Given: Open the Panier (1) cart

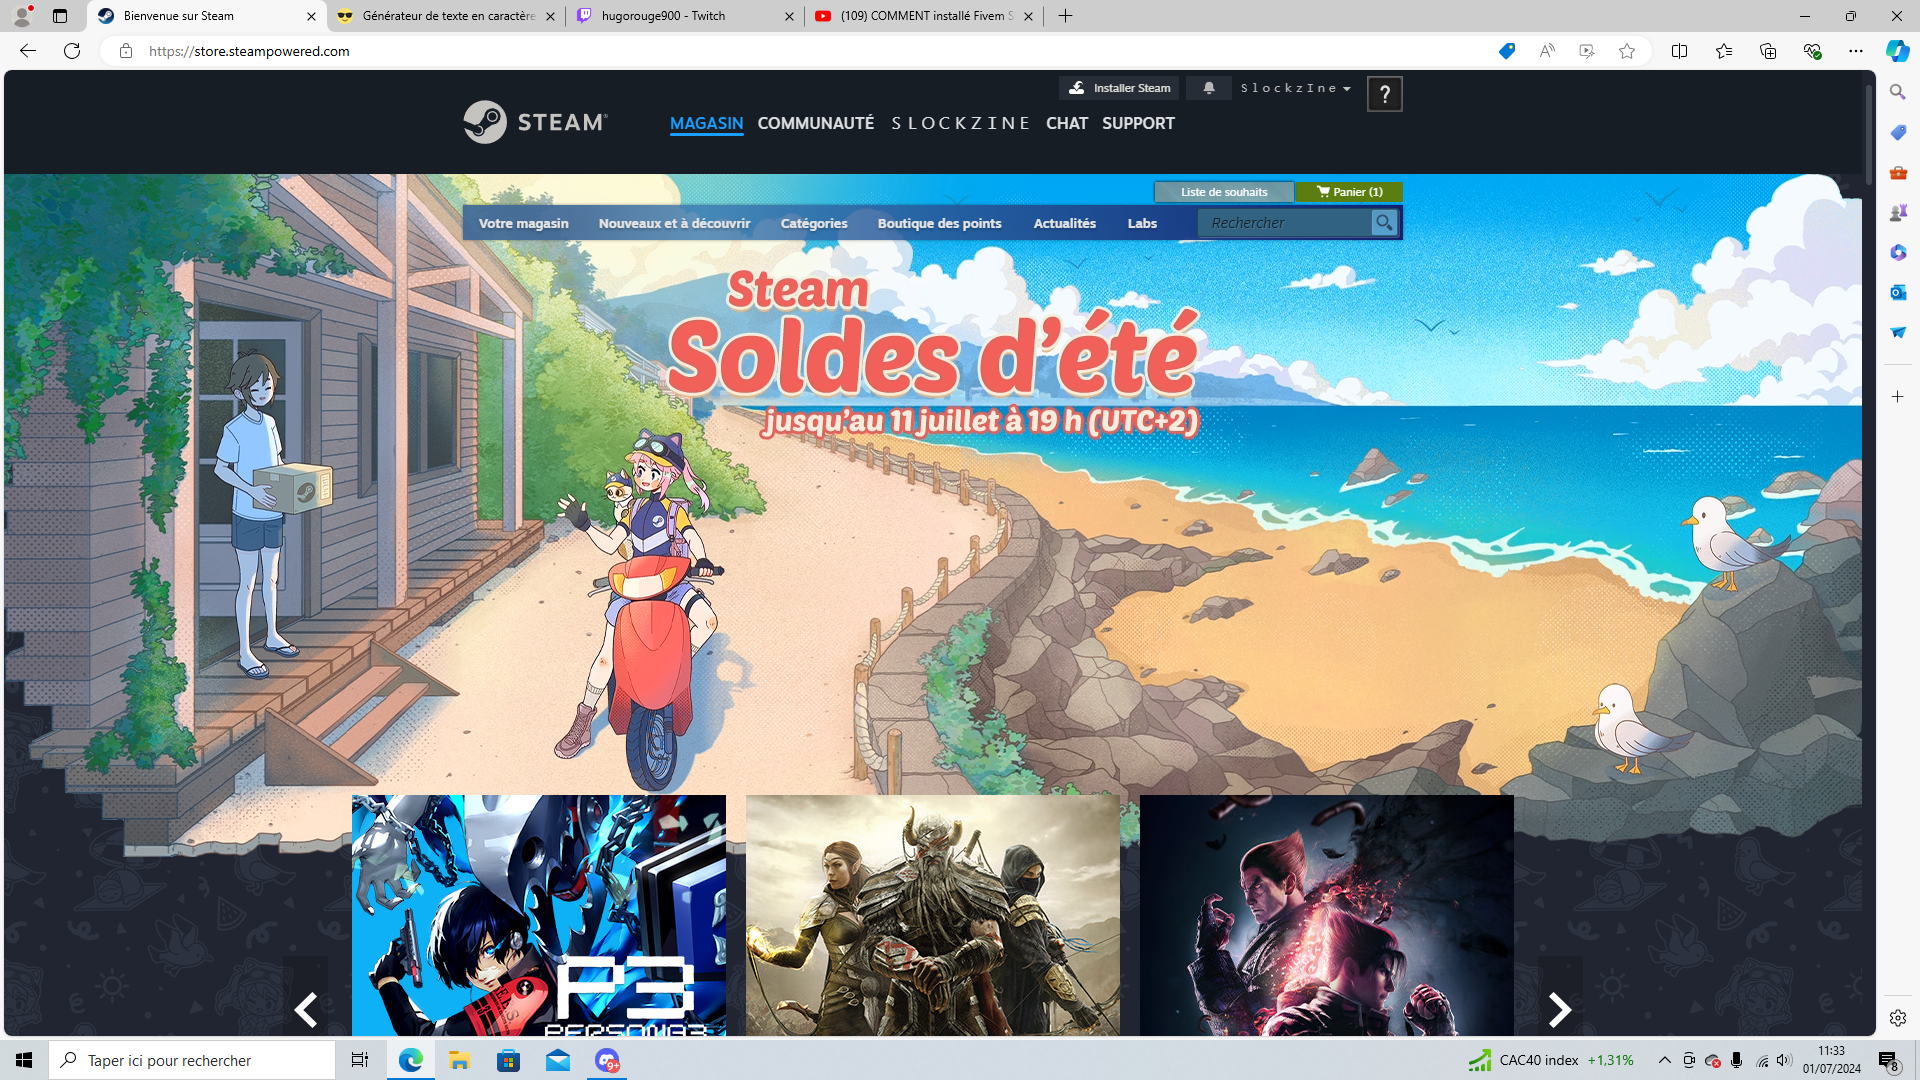Looking at the screenshot, I should click(x=1349, y=192).
